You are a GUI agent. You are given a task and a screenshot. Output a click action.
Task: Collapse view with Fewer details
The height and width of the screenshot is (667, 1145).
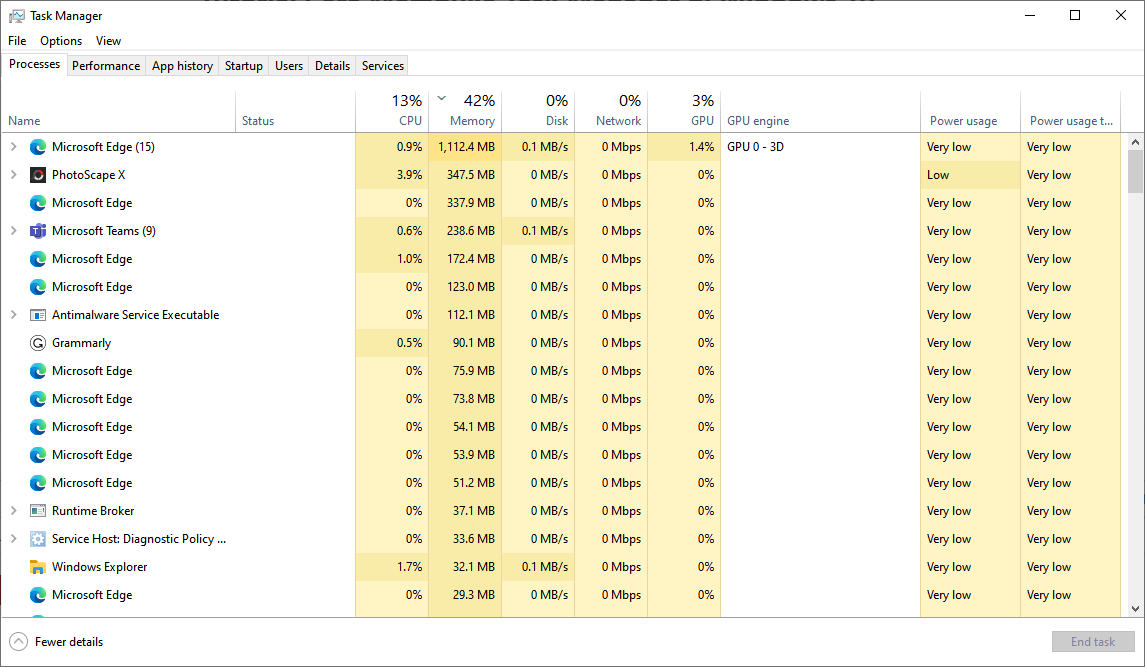tap(56, 641)
